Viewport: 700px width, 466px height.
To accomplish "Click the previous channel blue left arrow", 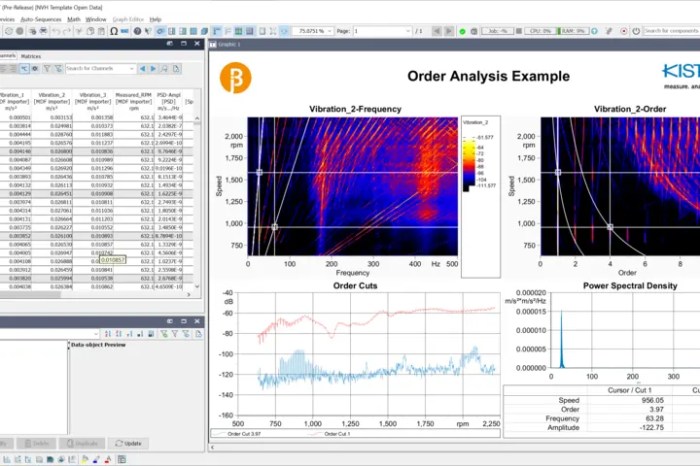I will click(x=142, y=68).
